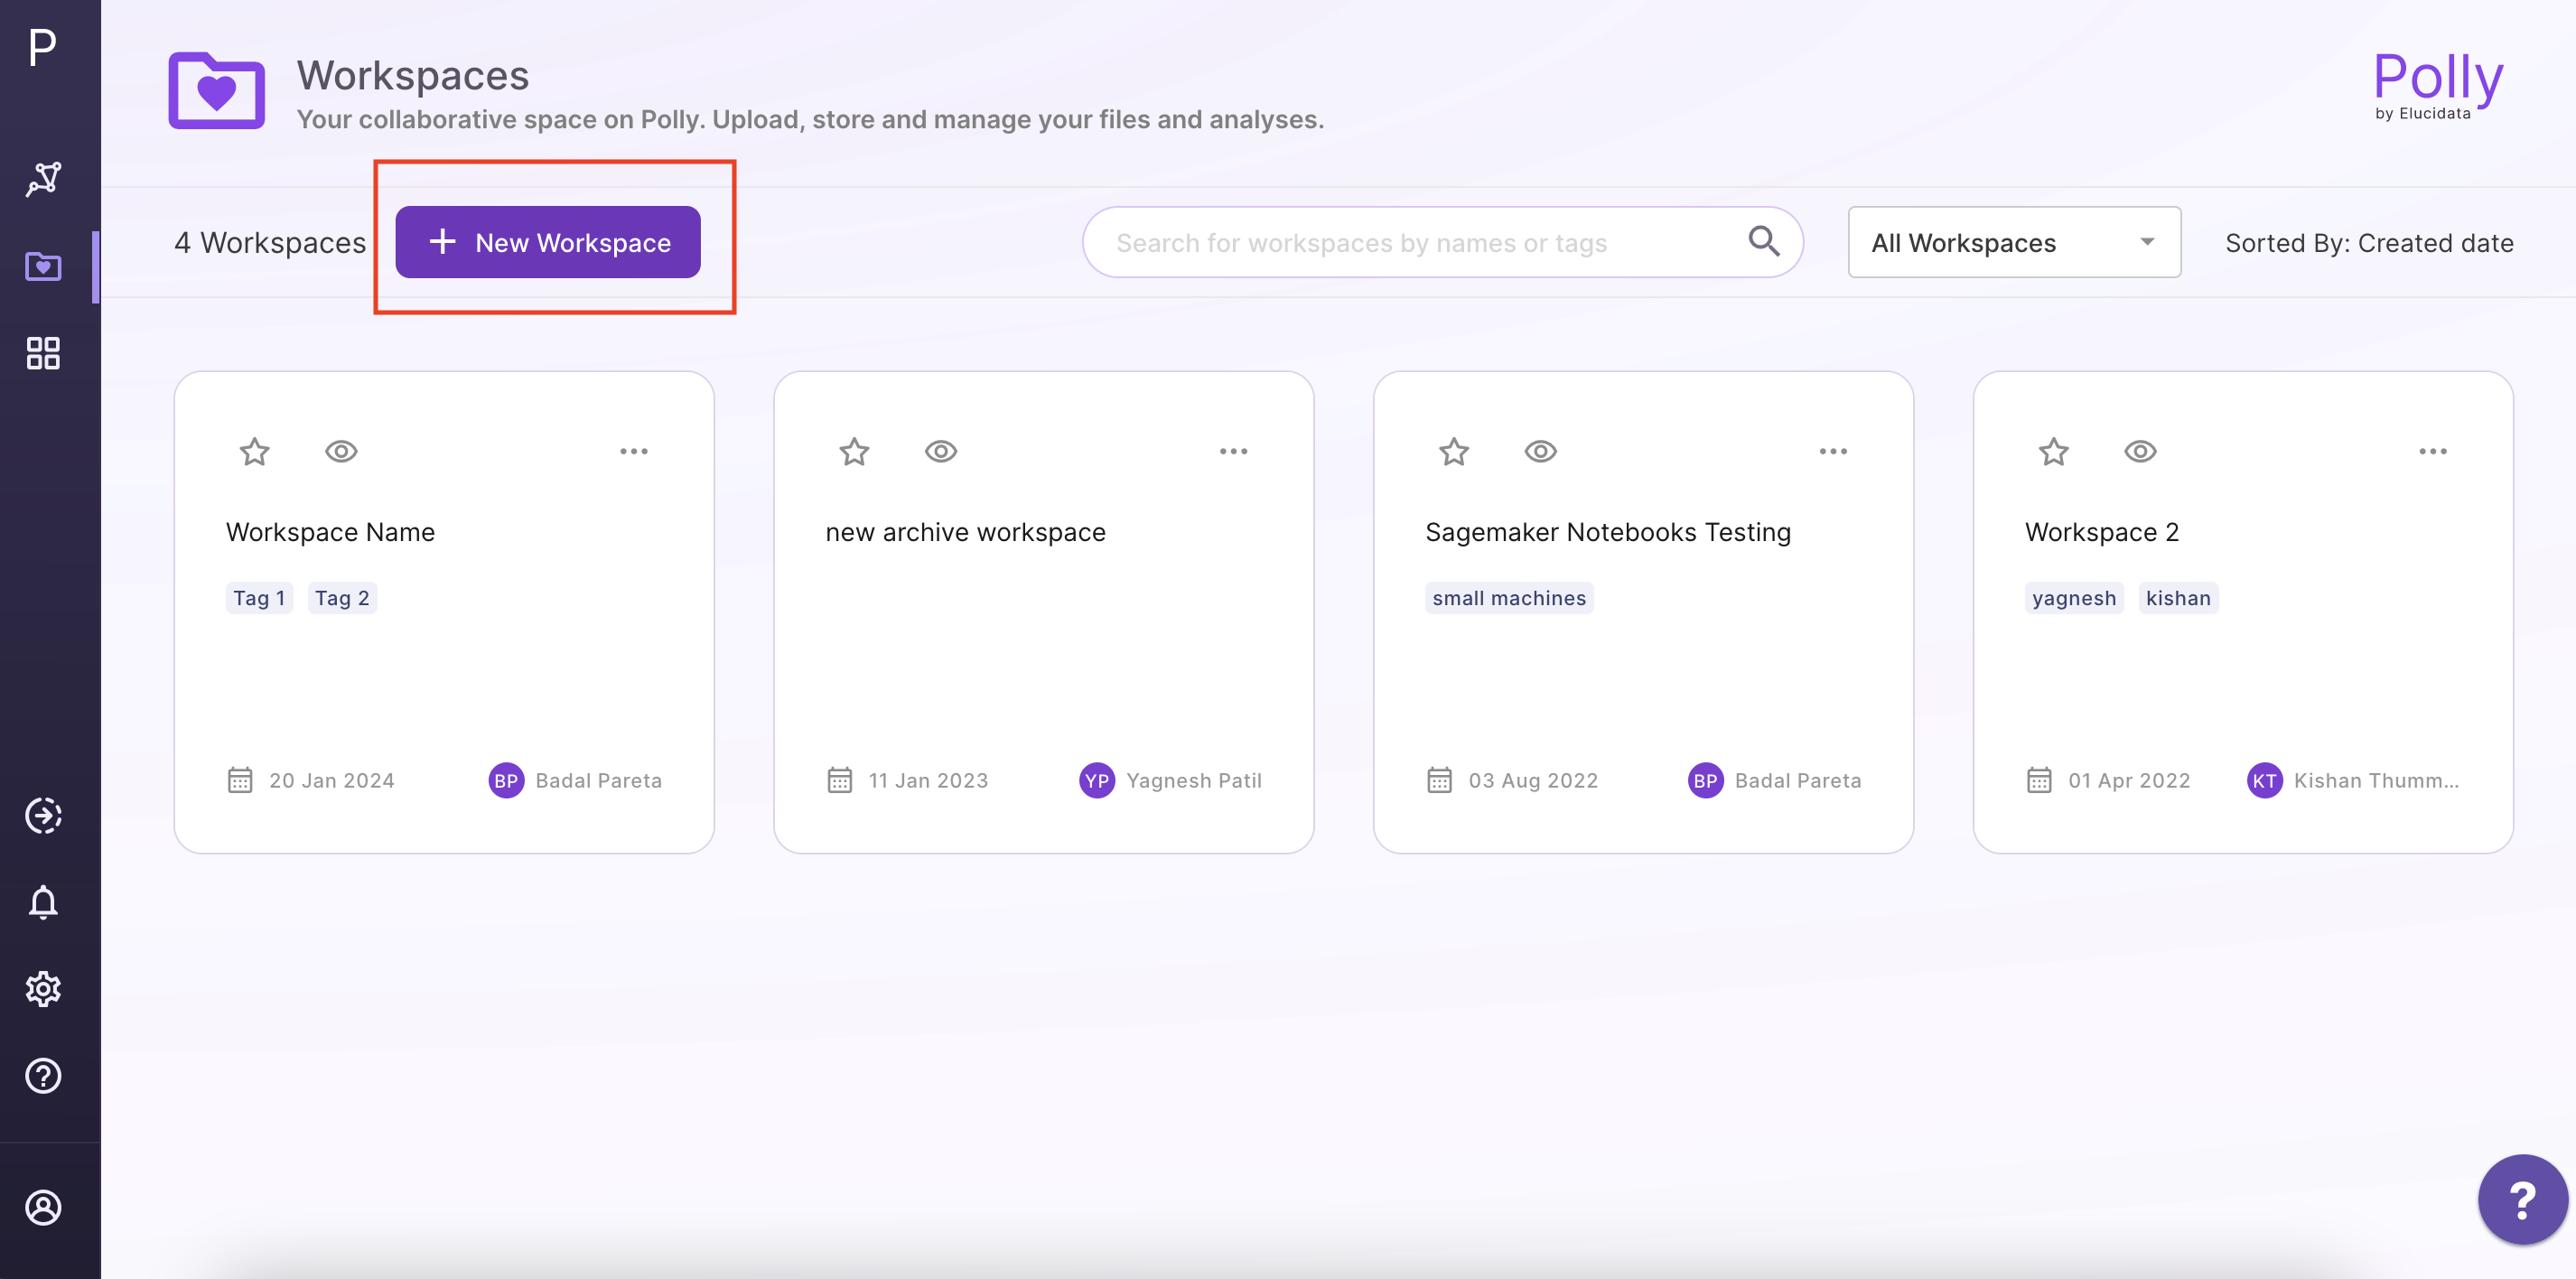Screen dimensions: 2576x1279
Task: Click the 4 Workspaces count label
Action: (x=270, y=243)
